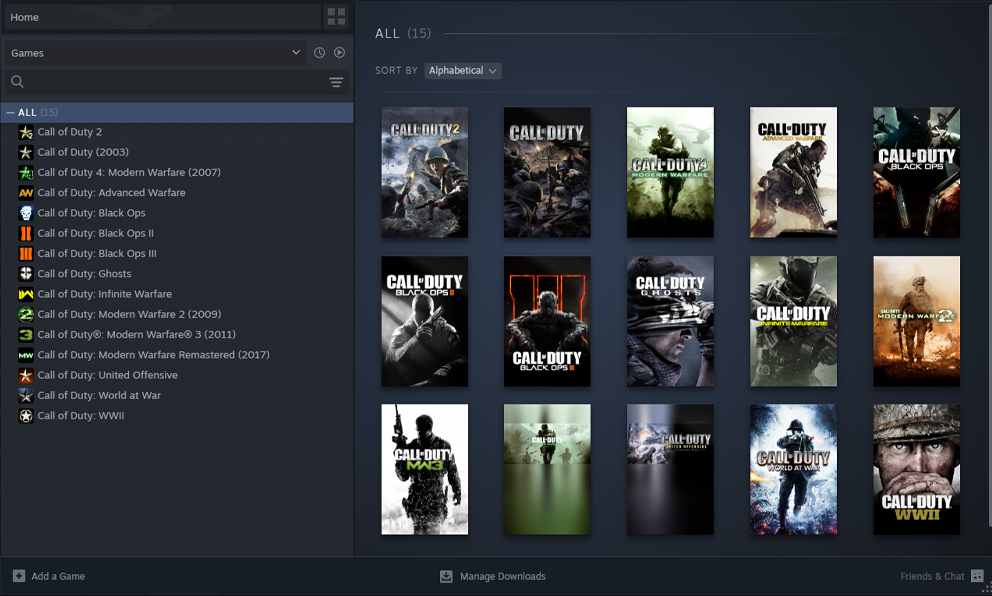Select the ALL (15) heading above the grid
This screenshot has height=596, width=992.
coord(403,33)
